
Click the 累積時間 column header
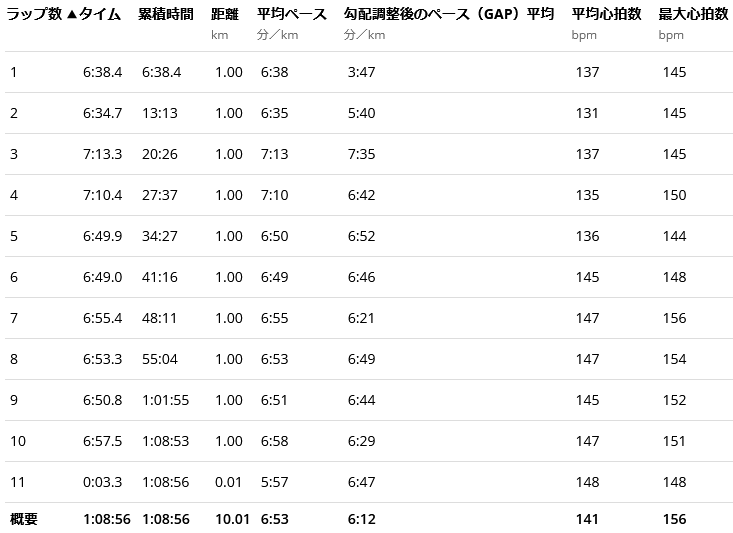(x=166, y=14)
